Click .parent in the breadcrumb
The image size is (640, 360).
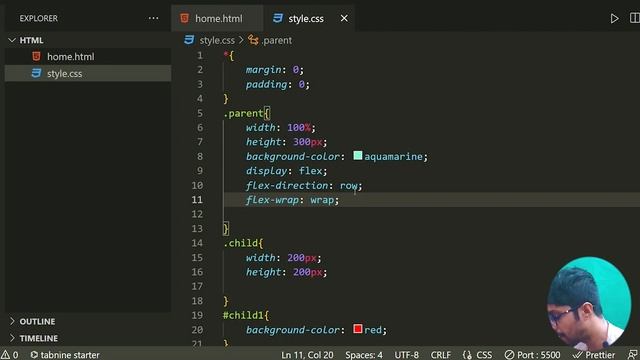[x=276, y=40]
